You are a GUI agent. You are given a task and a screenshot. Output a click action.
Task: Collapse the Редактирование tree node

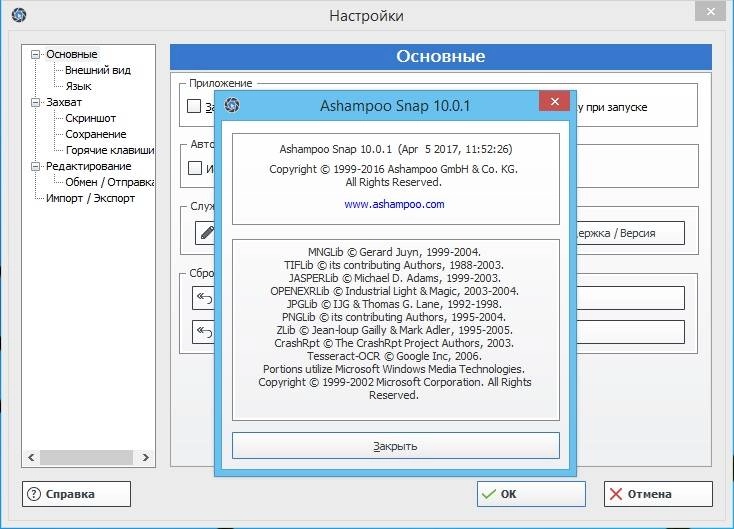tap(35, 166)
